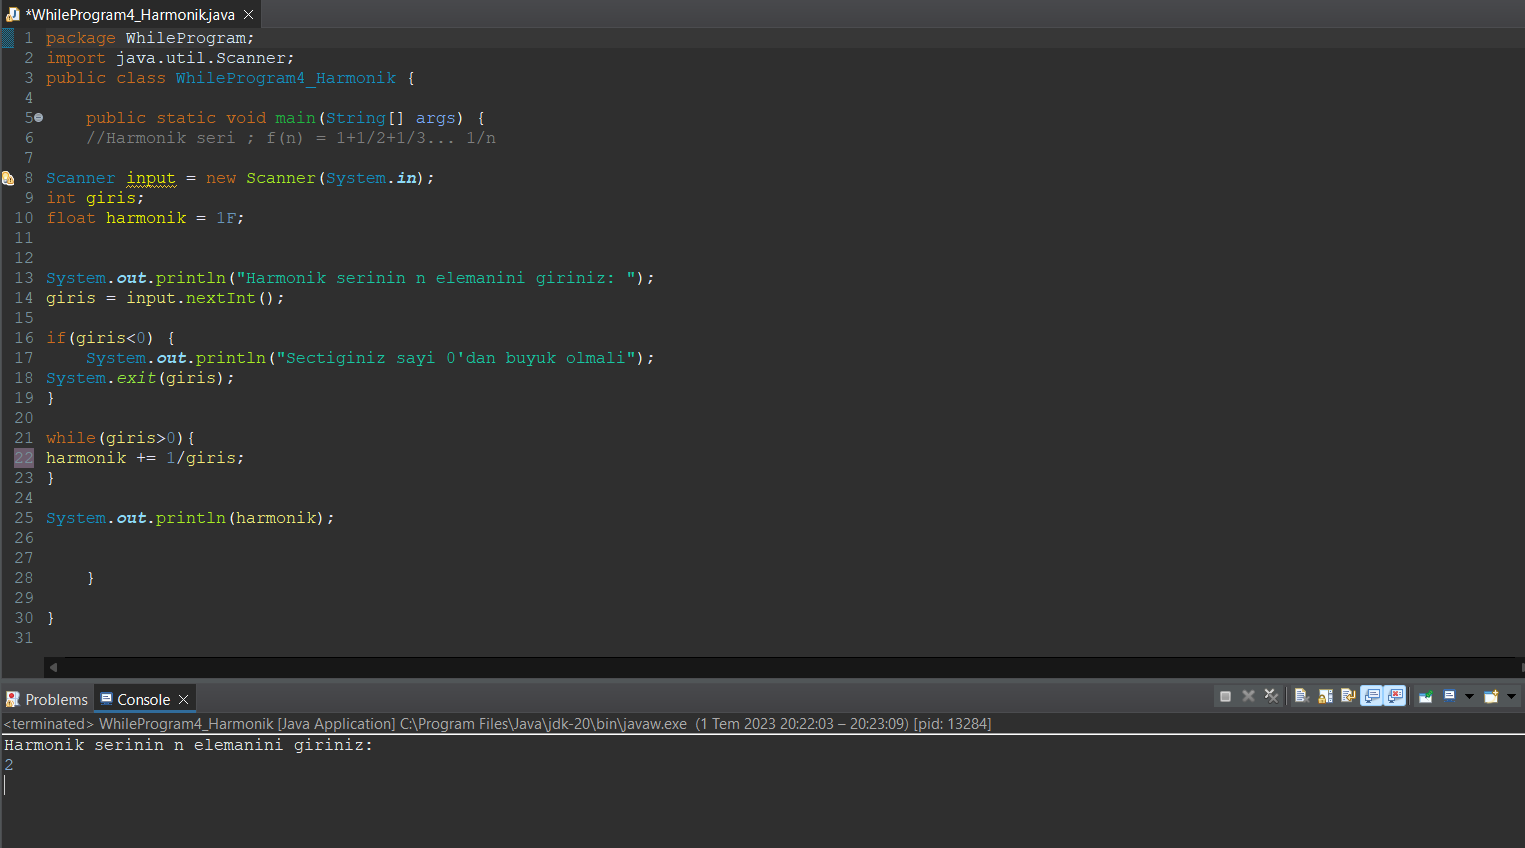
Task: Click 'harmonik += 1/giris;' statement
Action: [145, 458]
